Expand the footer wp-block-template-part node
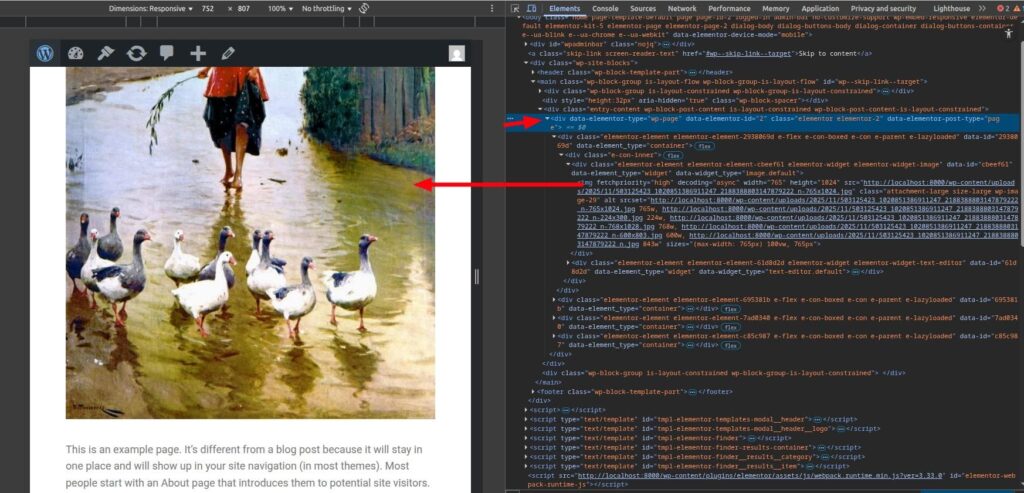Screen dimensions: 1024x493 pyautogui.click(x=533, y=392)
